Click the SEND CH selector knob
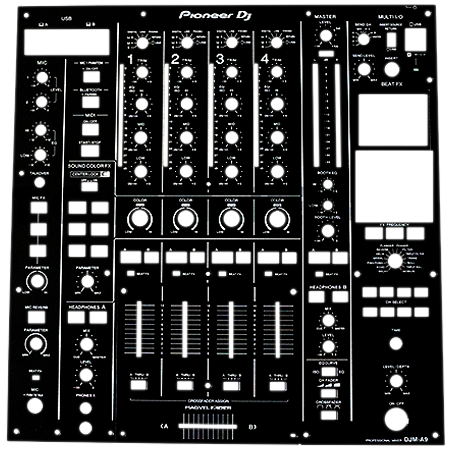 click(363, 39)
